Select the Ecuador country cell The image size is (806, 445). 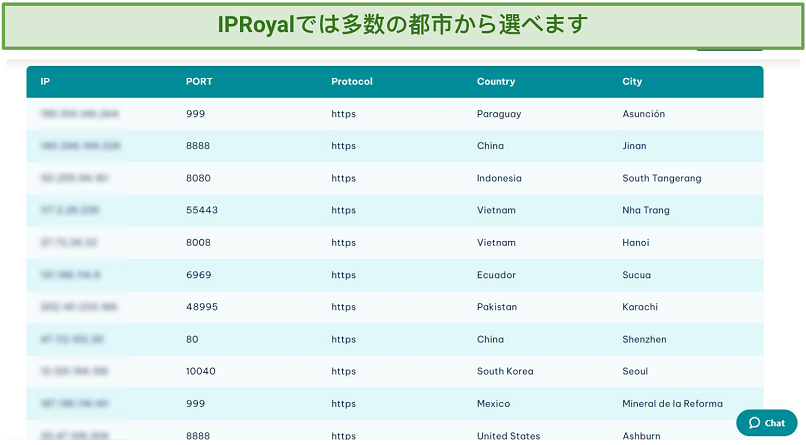[496, 274]
